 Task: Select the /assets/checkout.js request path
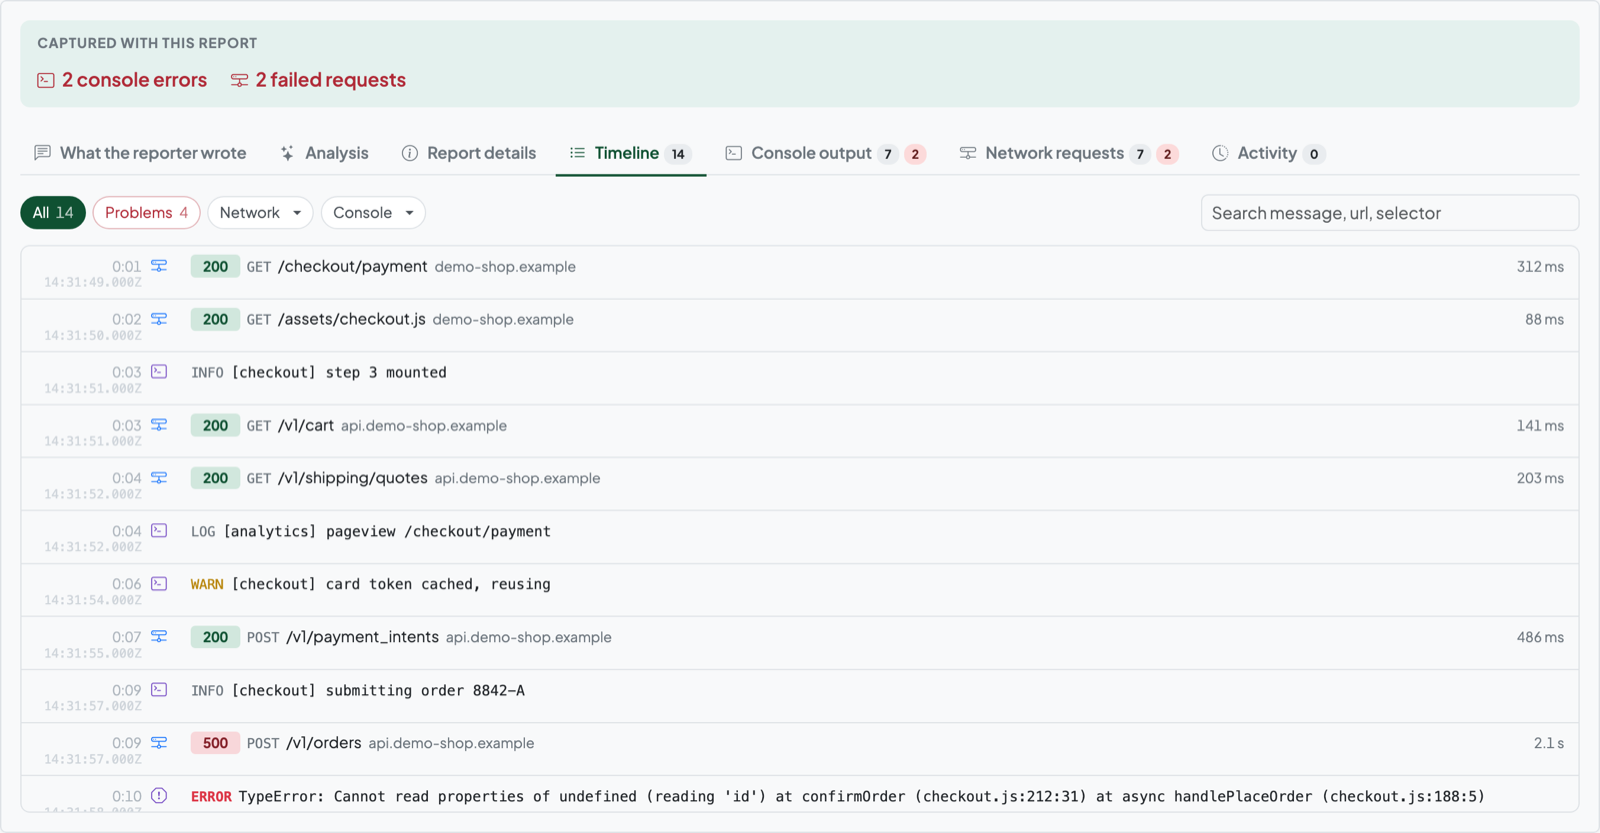point(352,319)
